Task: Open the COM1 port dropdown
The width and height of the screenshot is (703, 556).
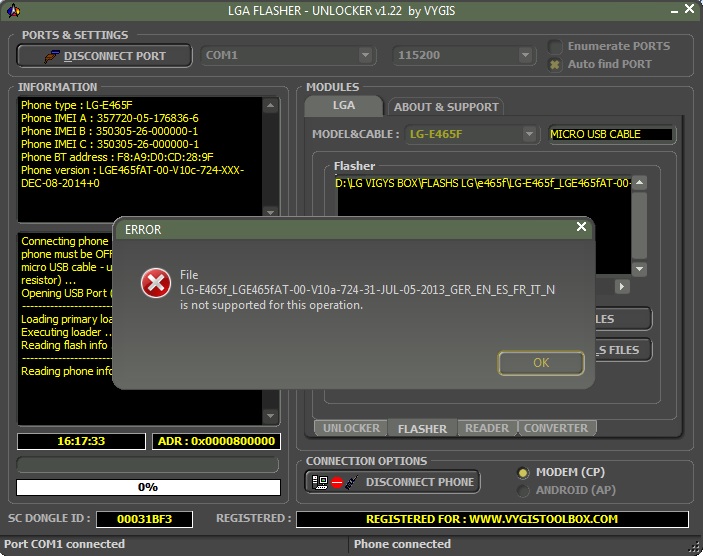Action: (x=365, y=55)
